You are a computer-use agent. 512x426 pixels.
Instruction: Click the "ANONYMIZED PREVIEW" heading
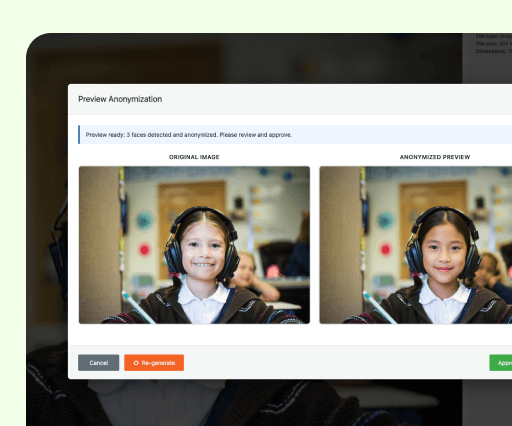tap(435, 157)
